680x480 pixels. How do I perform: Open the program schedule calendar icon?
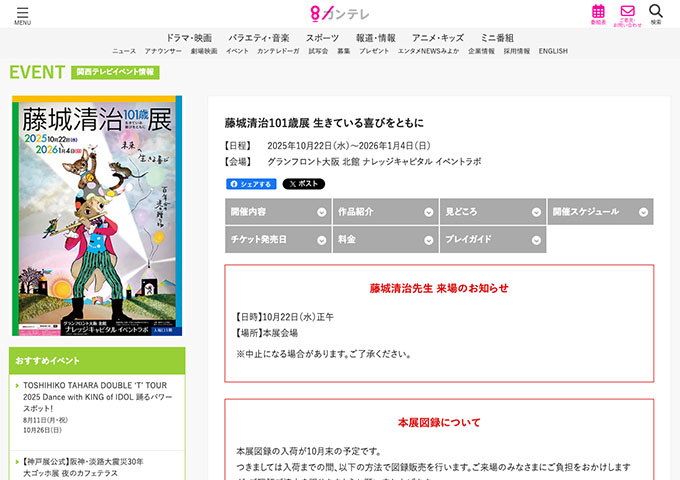coord(598,14)
